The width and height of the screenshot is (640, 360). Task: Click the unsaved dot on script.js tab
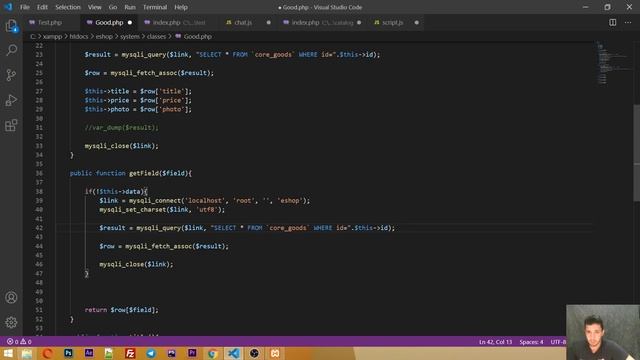tap(416, 22)
